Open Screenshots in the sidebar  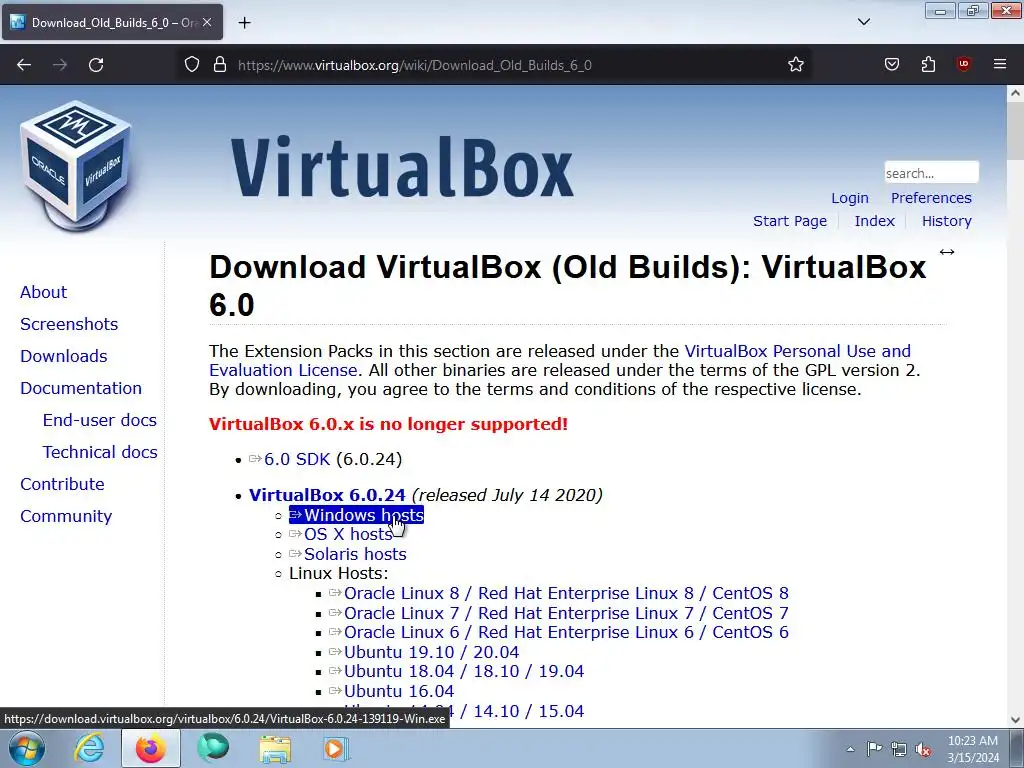click(x=69, y=324)
